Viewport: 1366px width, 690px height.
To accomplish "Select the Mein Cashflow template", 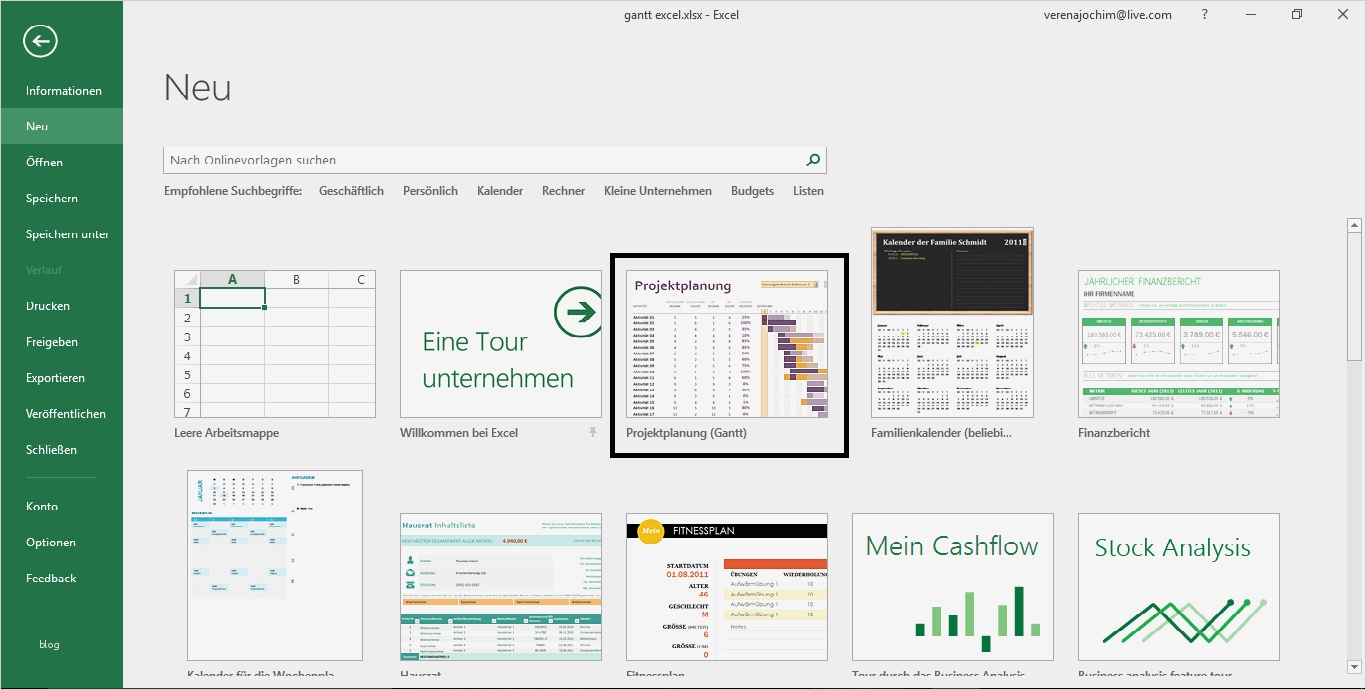I will 953,587.
